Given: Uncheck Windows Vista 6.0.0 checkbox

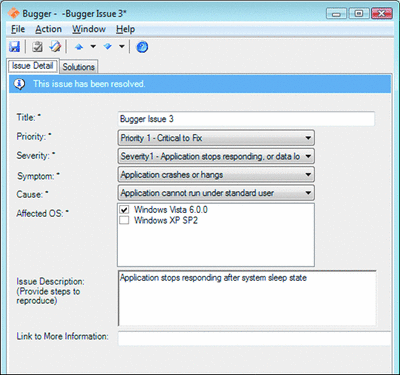Looking at the screenshot, I should [124, 210].
